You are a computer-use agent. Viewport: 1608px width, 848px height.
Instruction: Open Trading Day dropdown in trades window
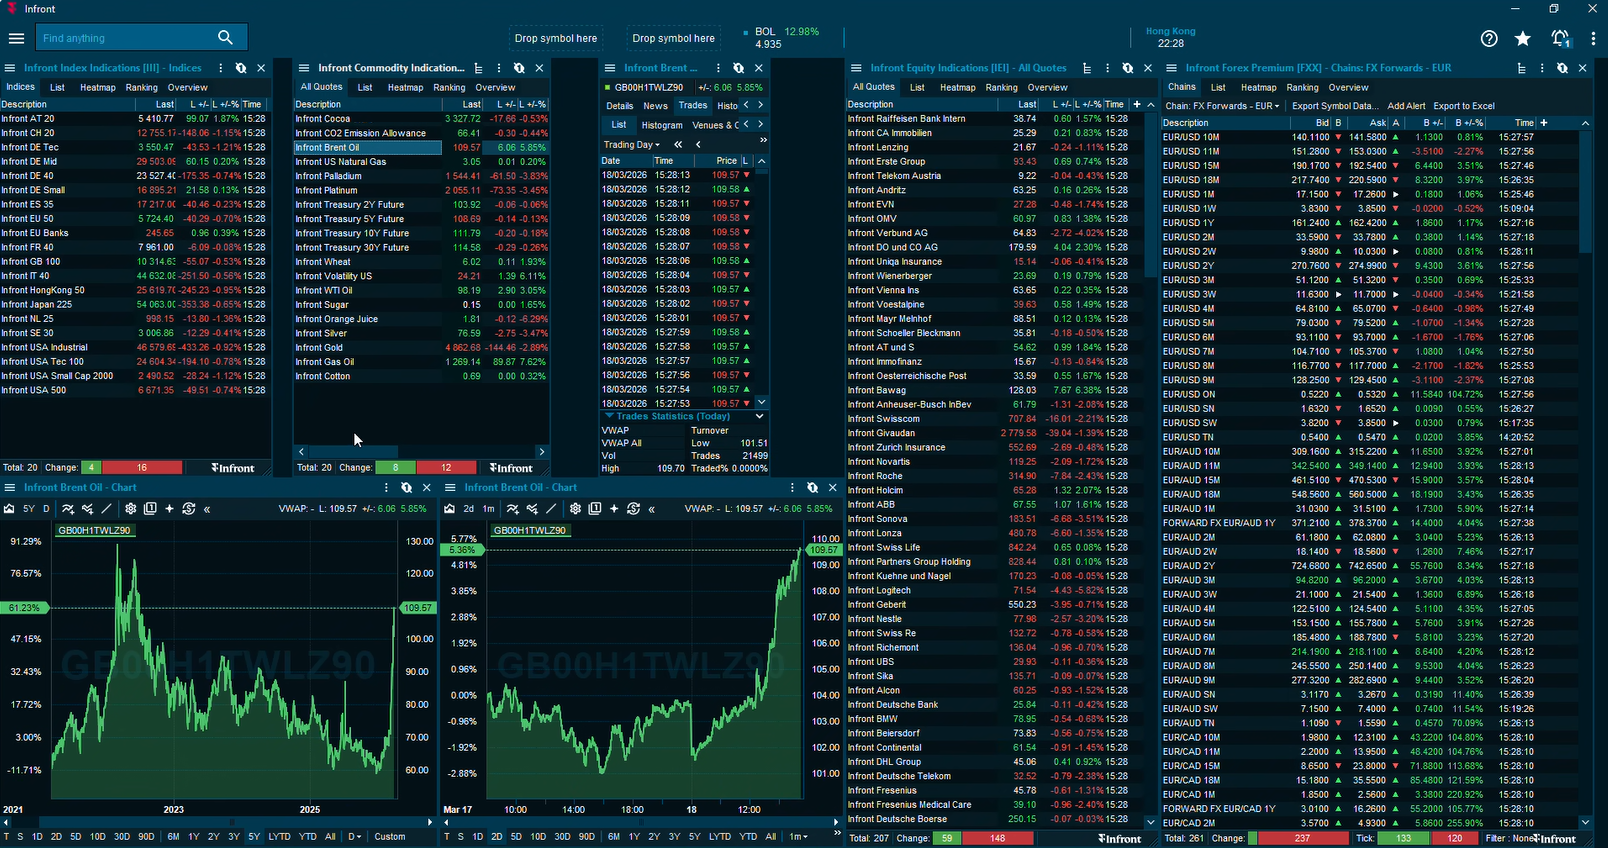[631, 145]
